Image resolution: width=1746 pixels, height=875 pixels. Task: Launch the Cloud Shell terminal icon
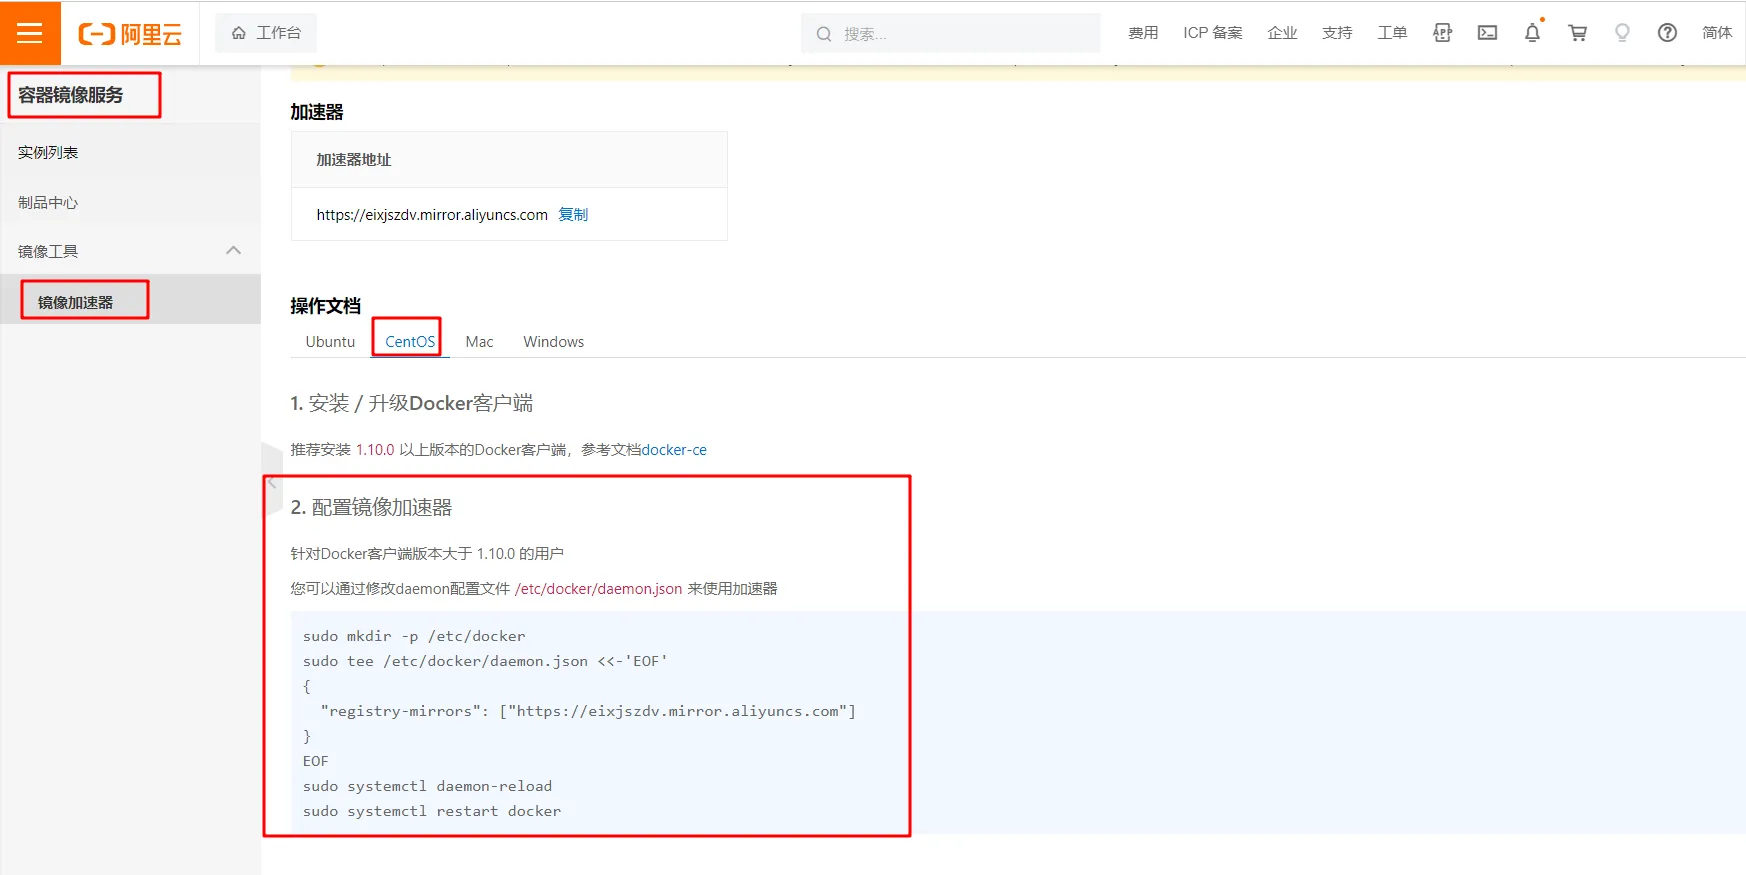coord(1488,33)
